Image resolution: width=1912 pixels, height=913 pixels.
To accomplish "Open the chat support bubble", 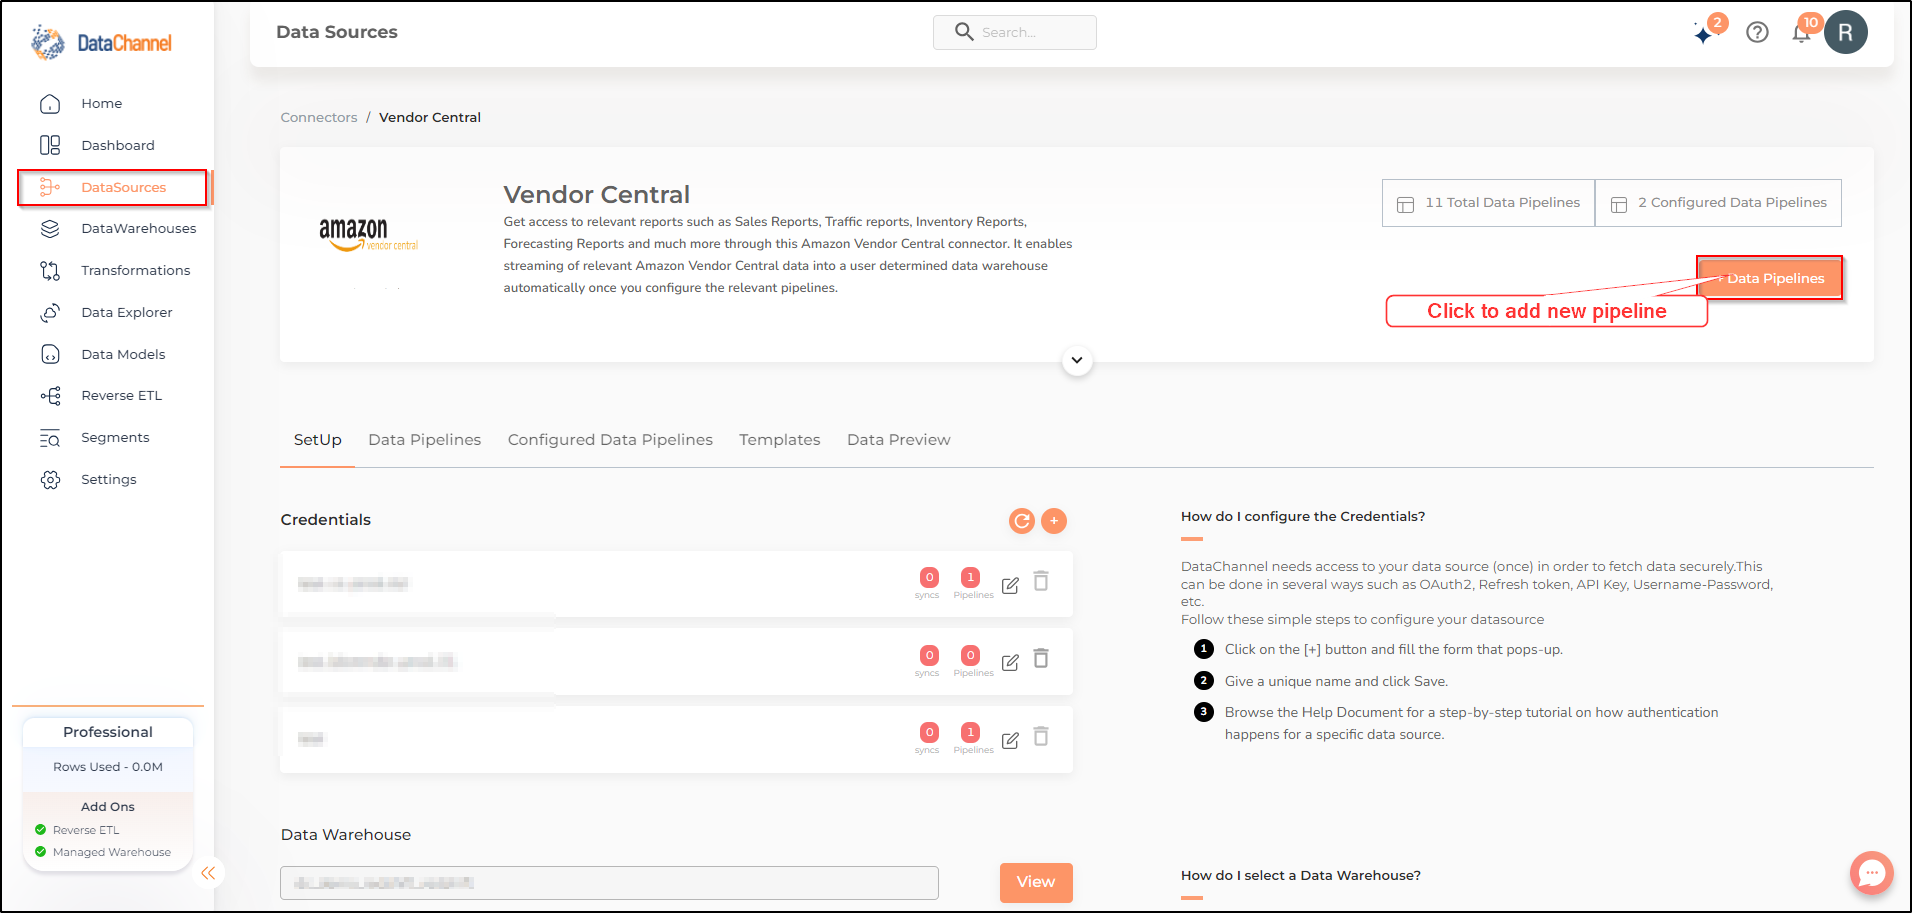I will (1871, 873).
